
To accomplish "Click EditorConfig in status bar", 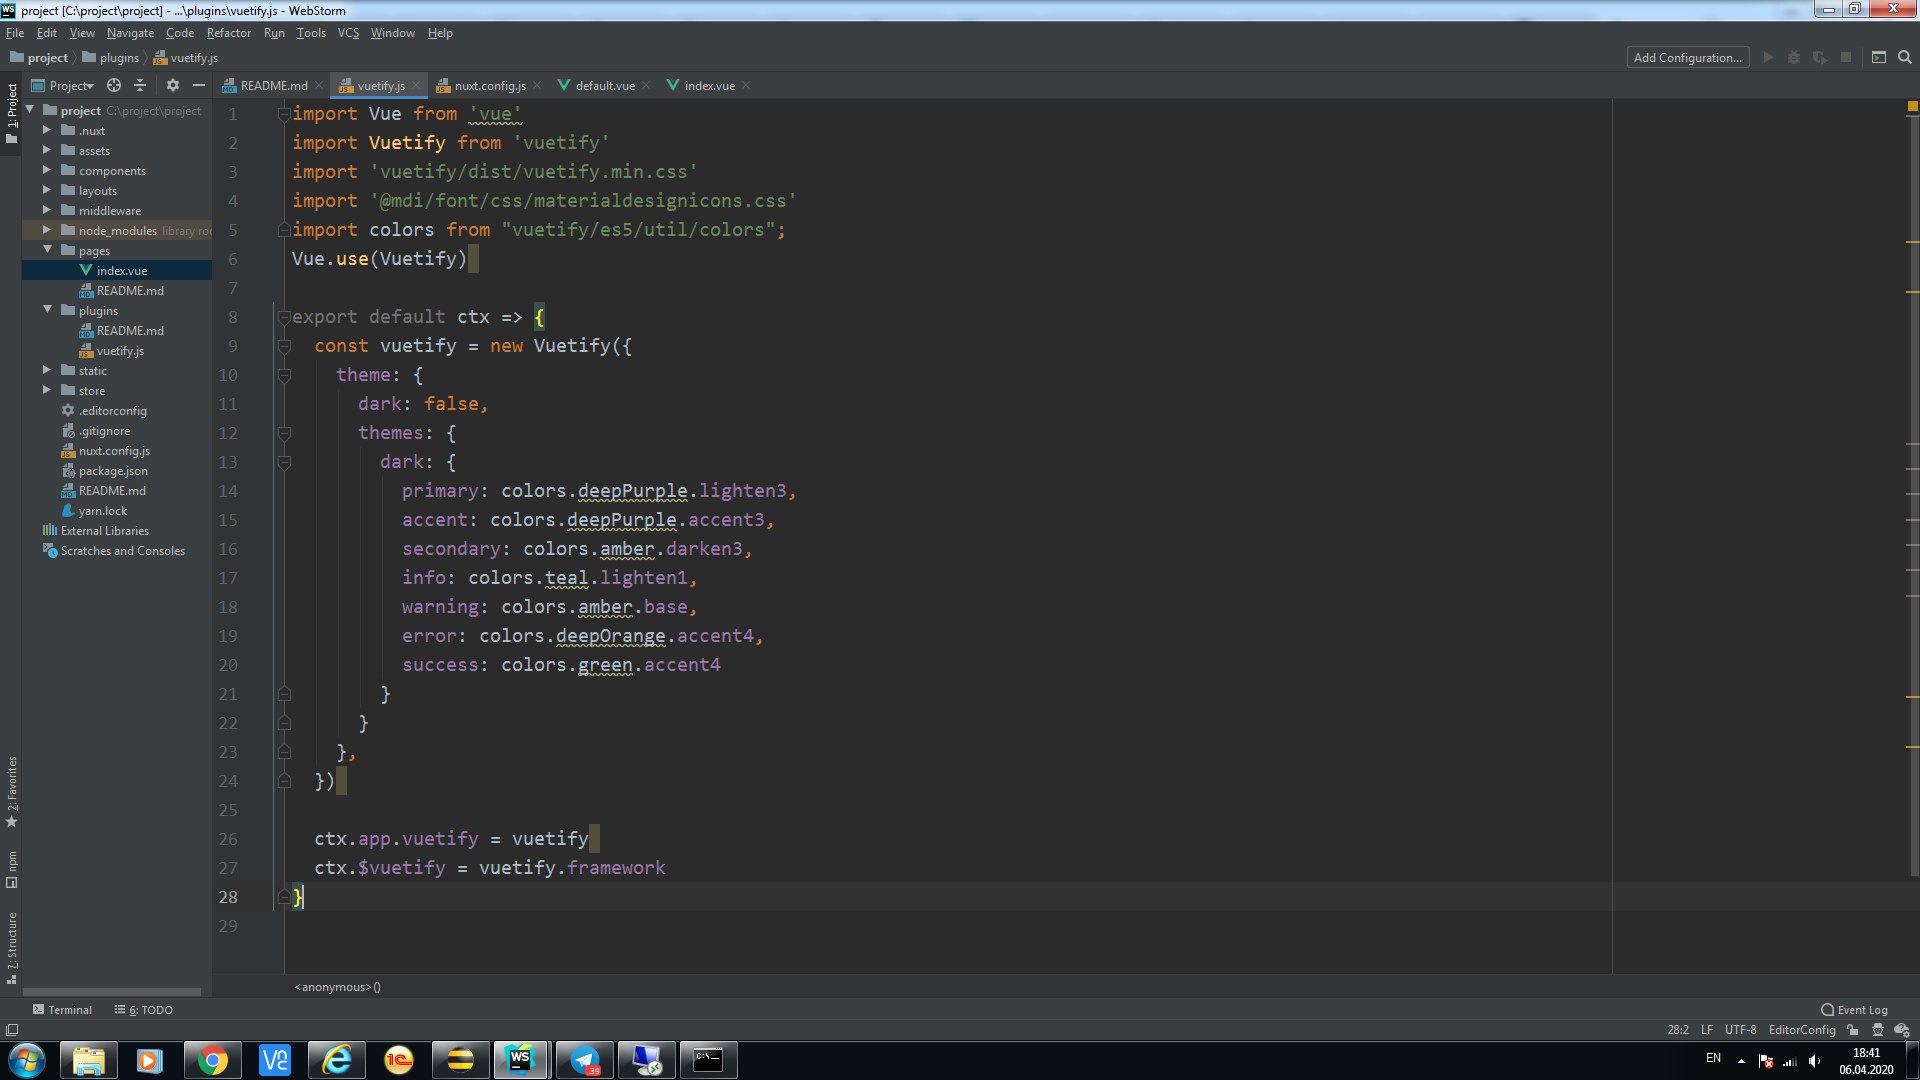I will point(1802,1030).
